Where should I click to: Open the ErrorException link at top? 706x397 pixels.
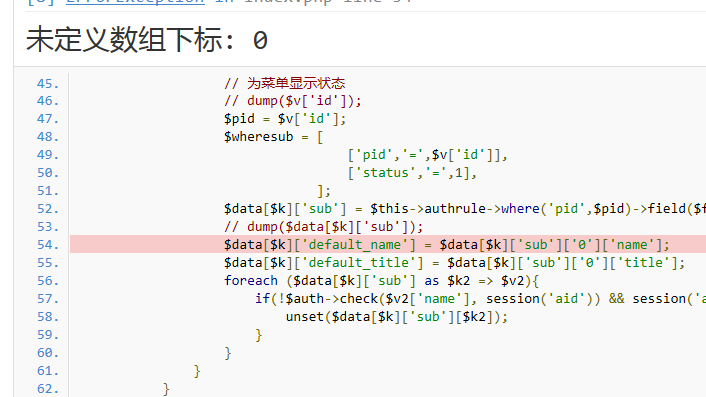[x=135, y=2]
